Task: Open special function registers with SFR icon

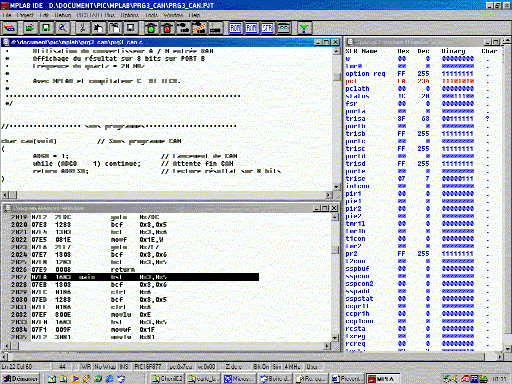Action: pos(267,28)
